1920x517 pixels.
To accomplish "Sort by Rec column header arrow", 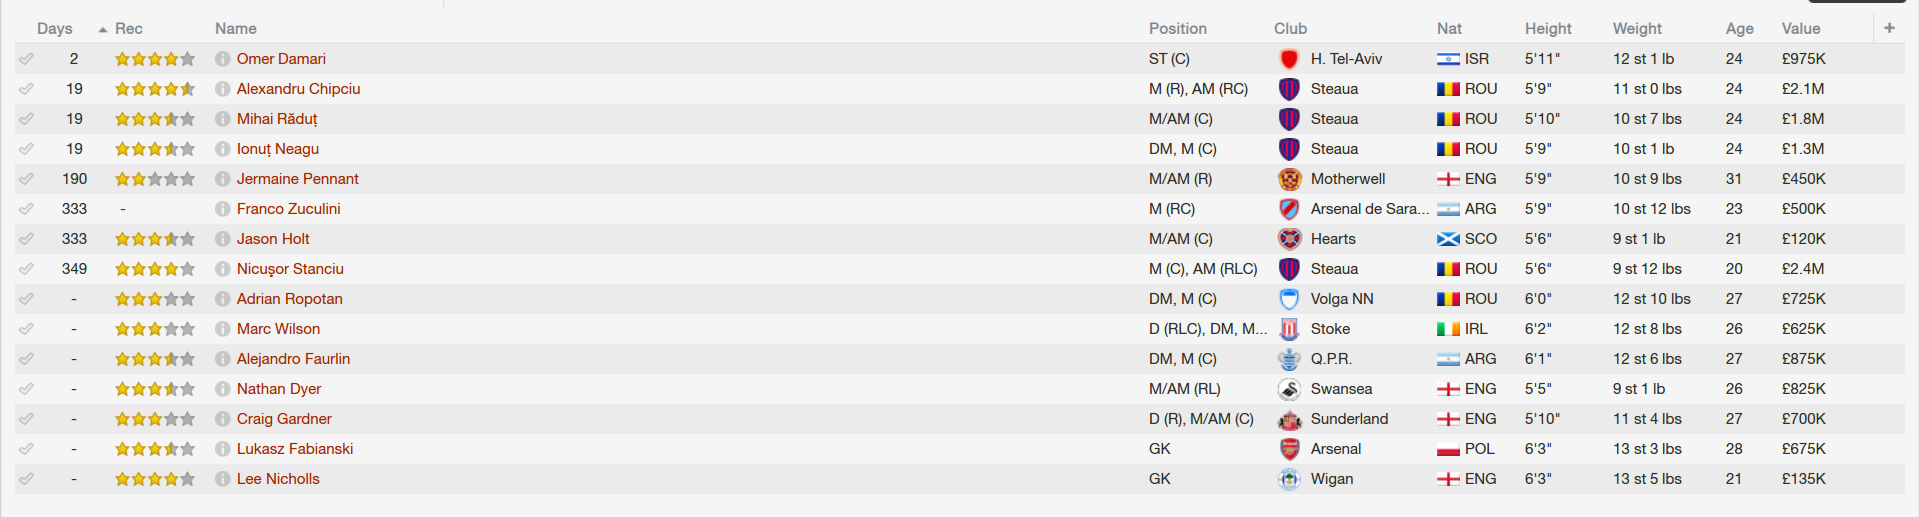I will pos(103,29).
